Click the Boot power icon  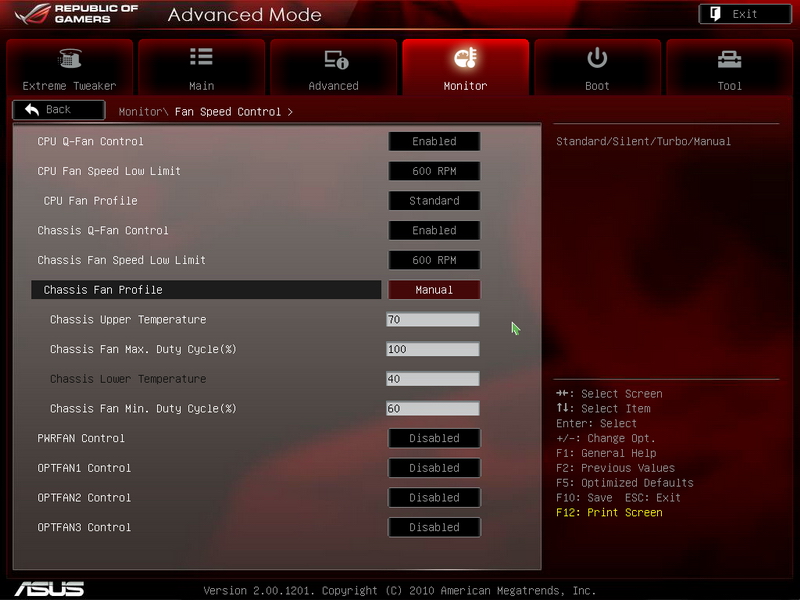pyautogui.click(x=597, y=58)
